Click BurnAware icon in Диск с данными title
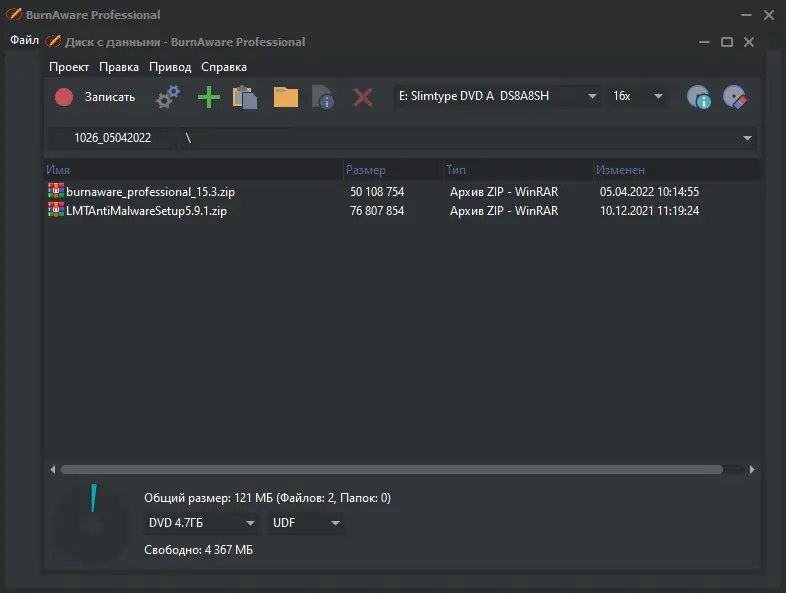Viewport: 786px width, 593px height. point(53,42)
